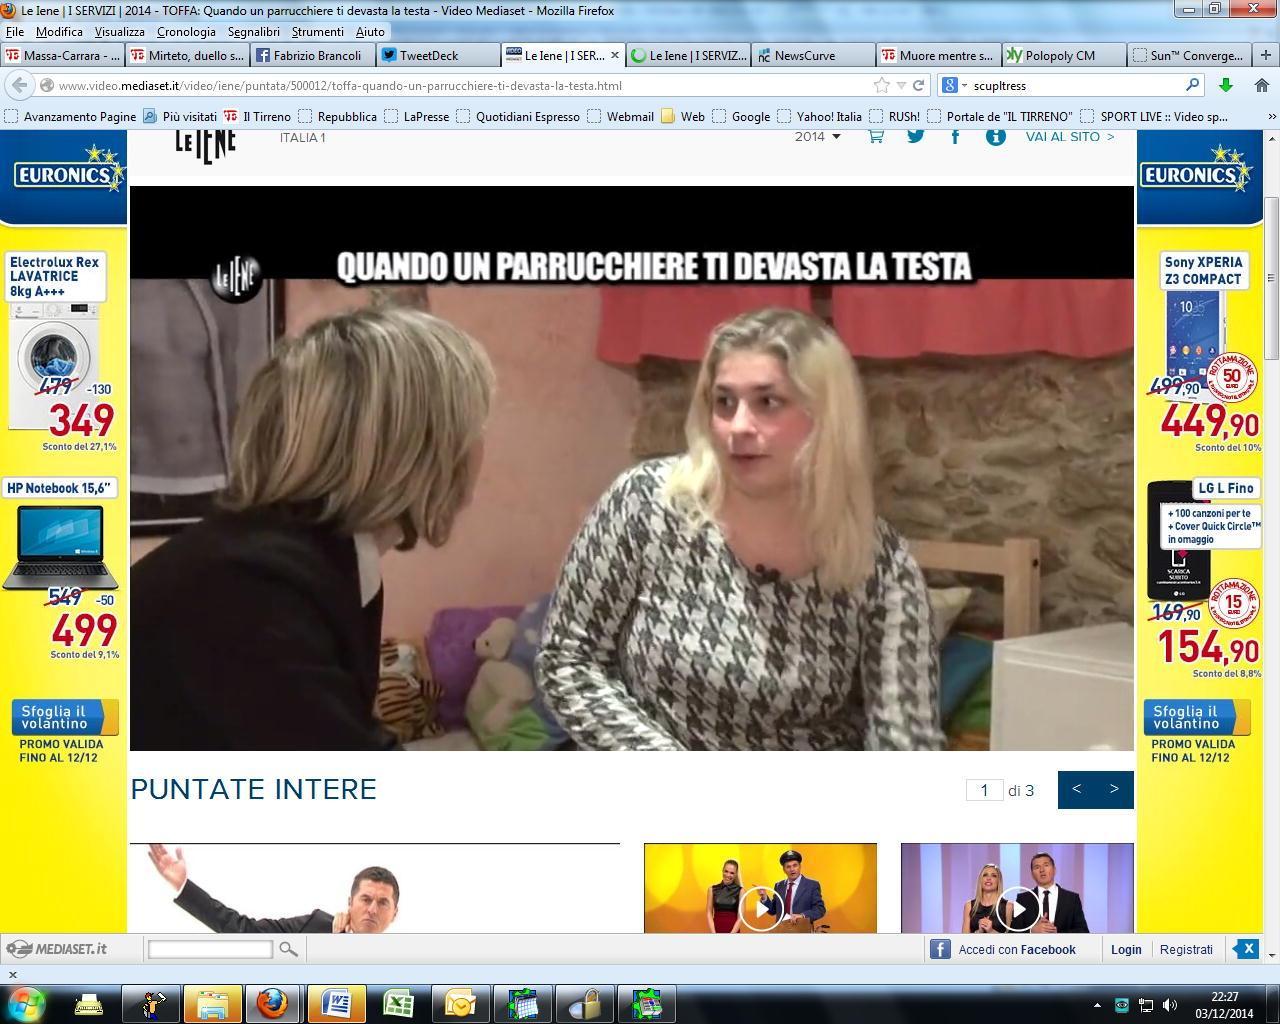Close the active Le Iene tab
The image size is (1280, 1024).
[x=615, y=55]
